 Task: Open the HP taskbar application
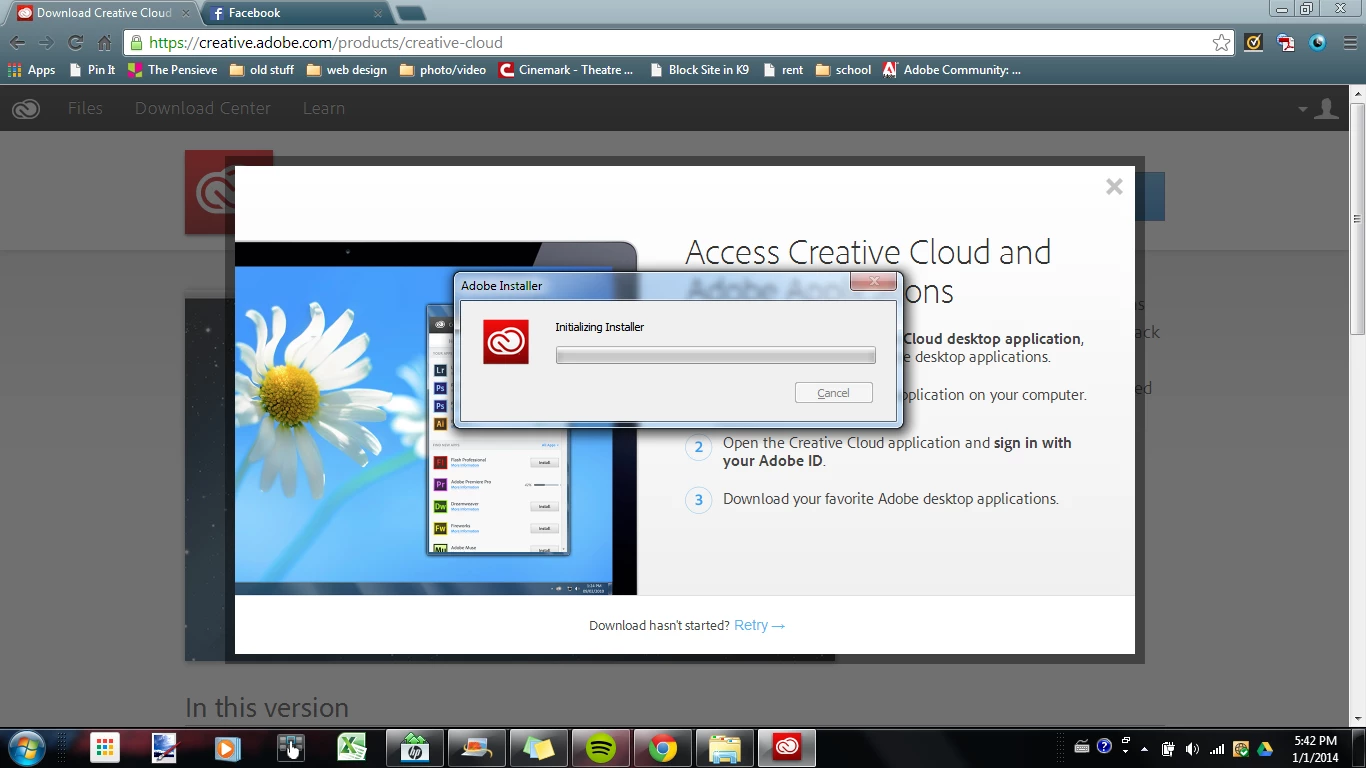414,748
